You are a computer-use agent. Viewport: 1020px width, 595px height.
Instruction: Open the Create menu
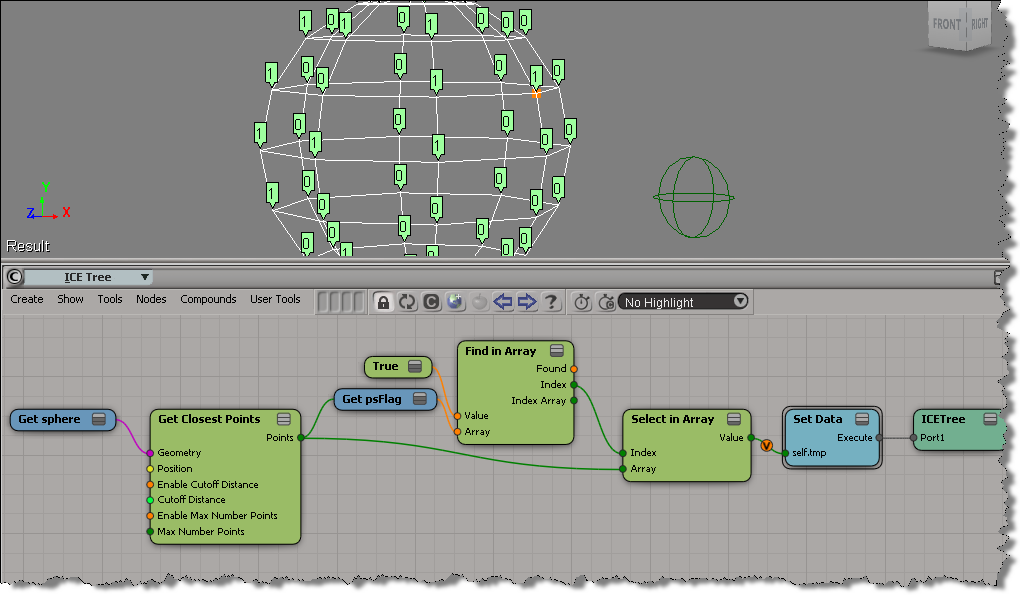[x=27, y=299]
